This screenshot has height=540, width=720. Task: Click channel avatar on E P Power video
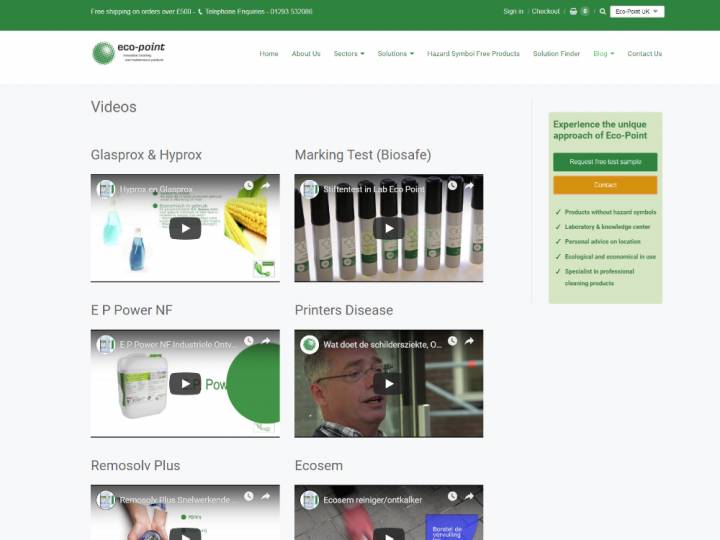click(106, 344)
